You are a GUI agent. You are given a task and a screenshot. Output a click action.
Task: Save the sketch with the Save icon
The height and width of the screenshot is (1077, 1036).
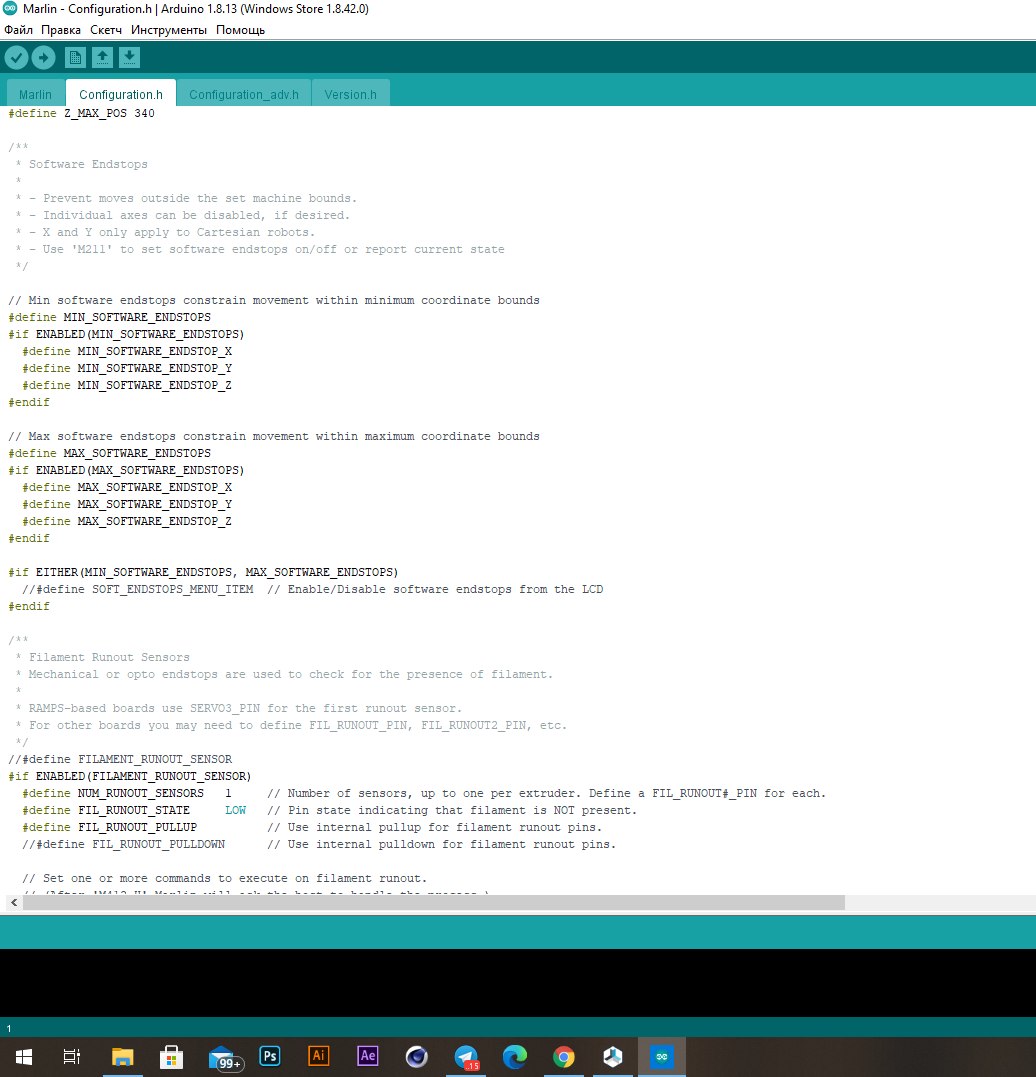pos(129,58)
